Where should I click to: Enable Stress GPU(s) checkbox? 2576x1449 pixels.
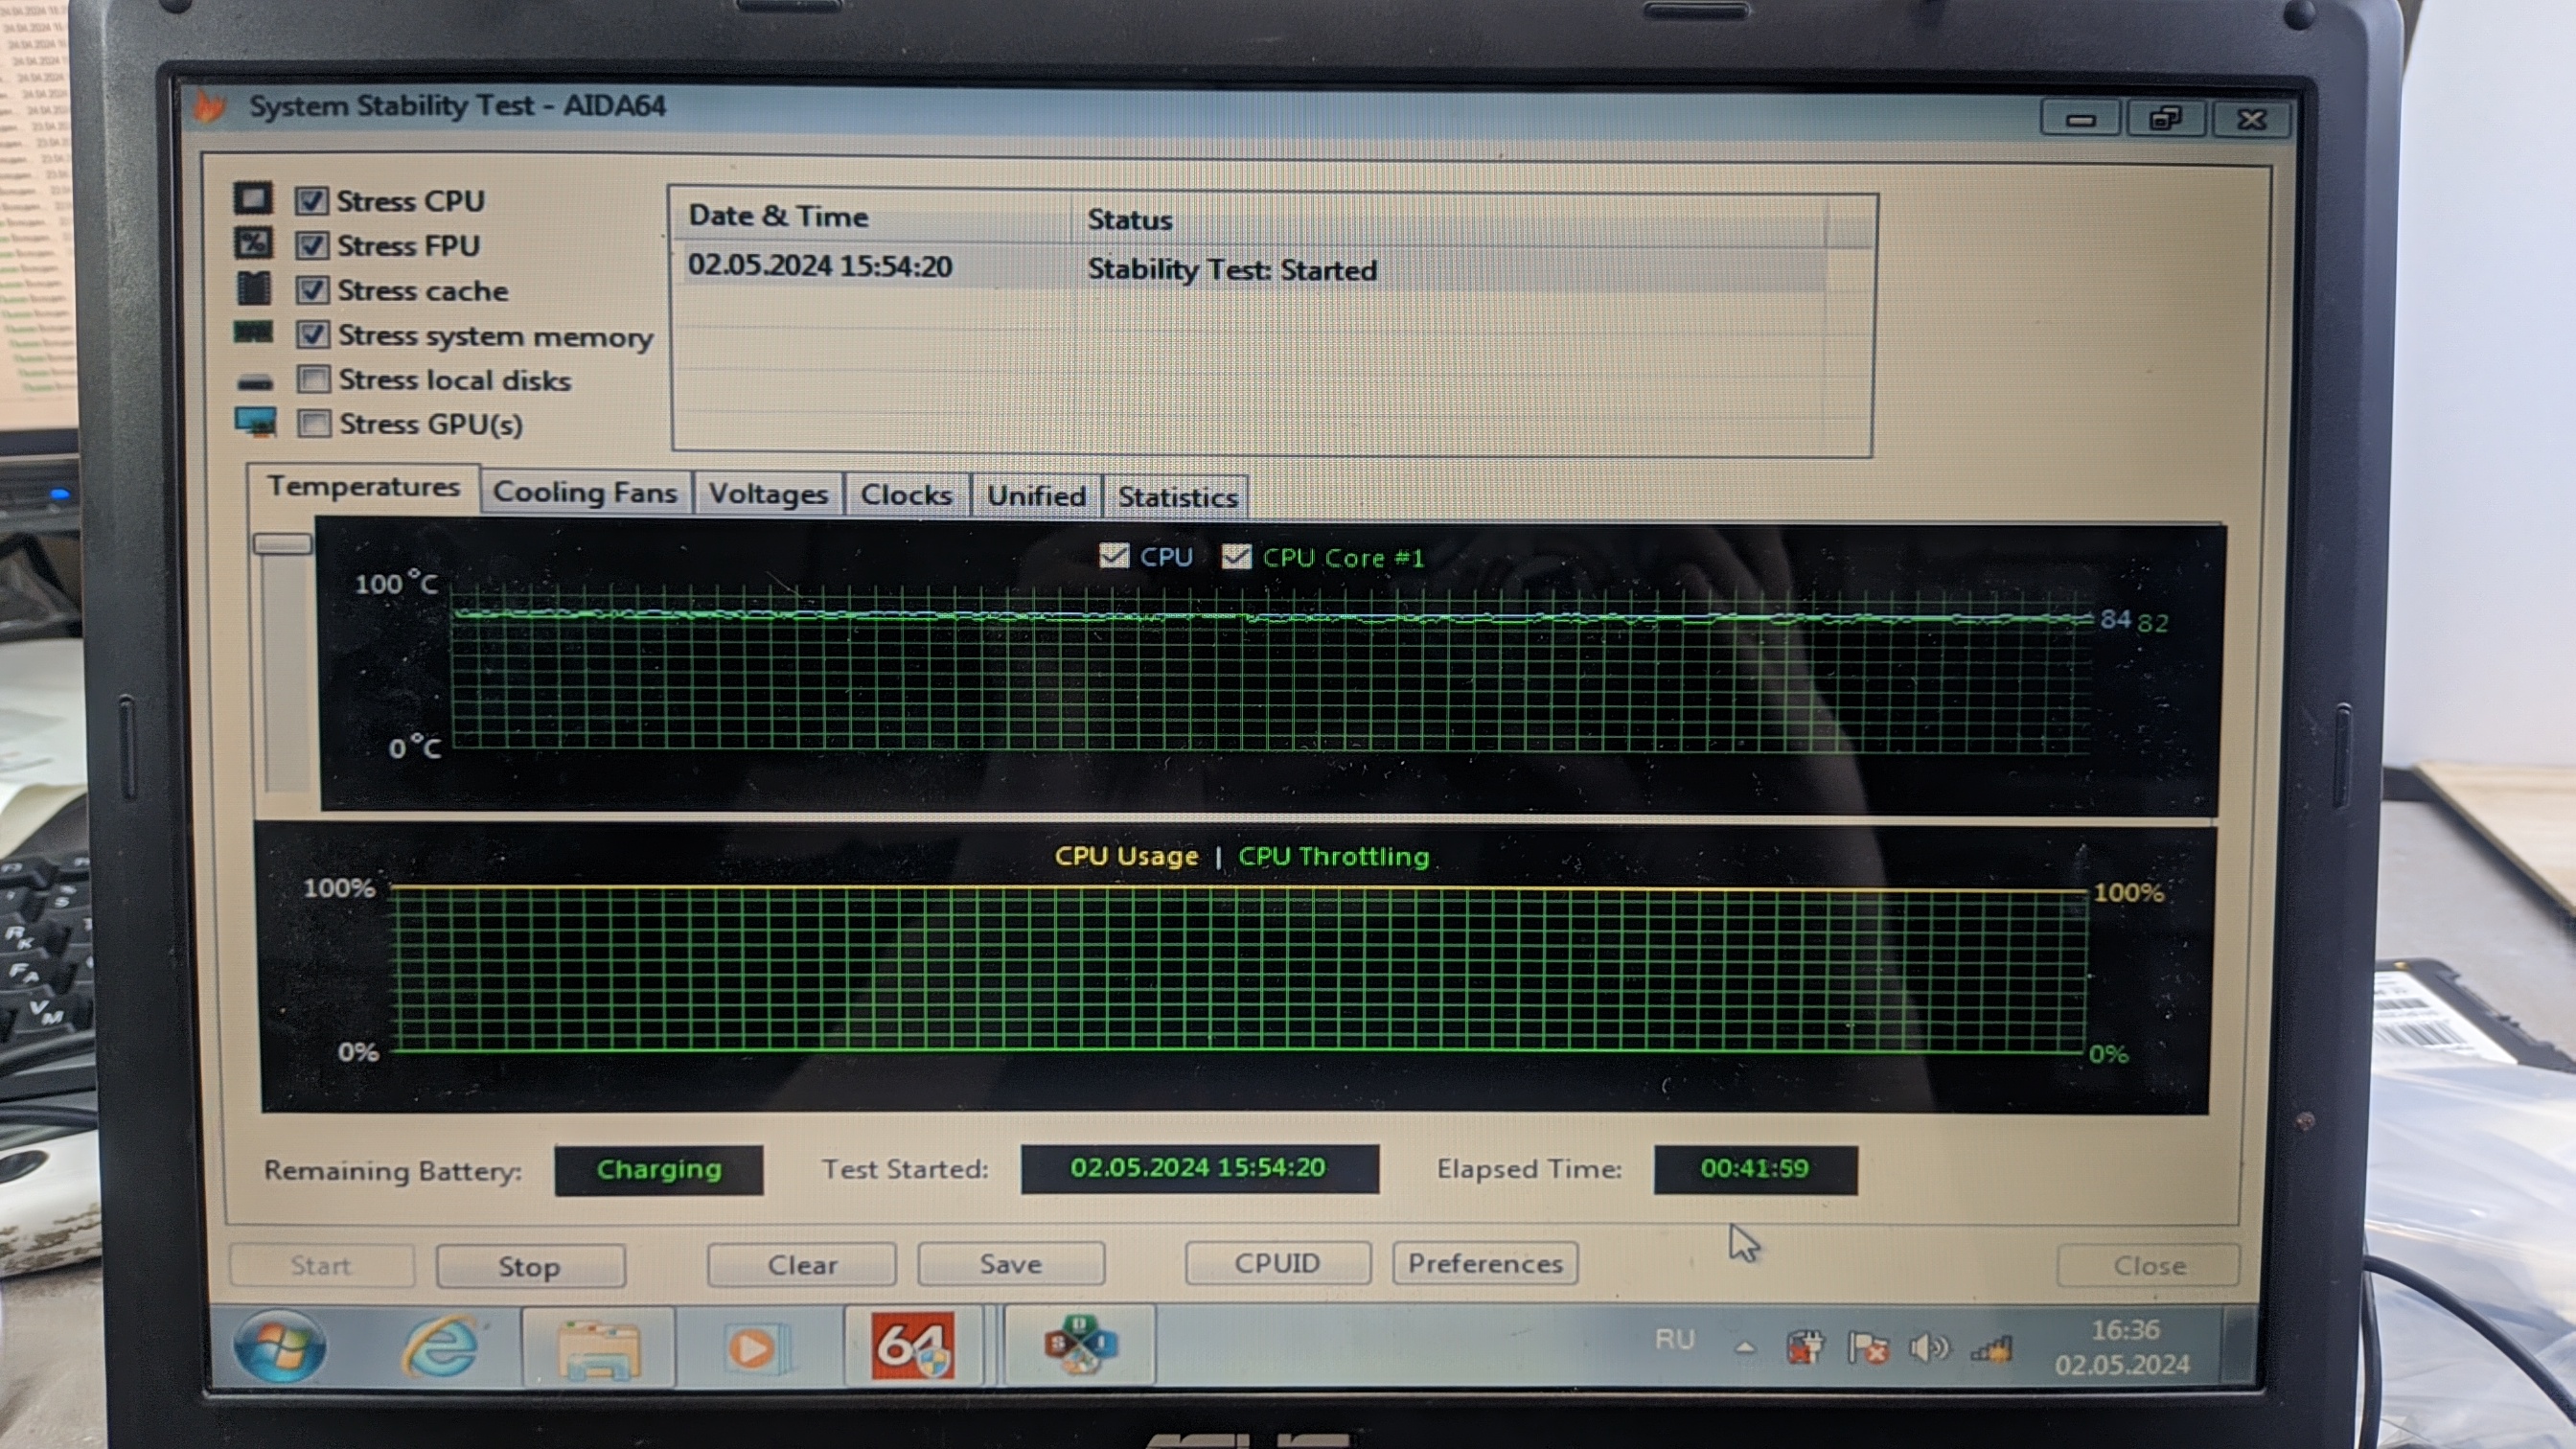tap(315, 423)
